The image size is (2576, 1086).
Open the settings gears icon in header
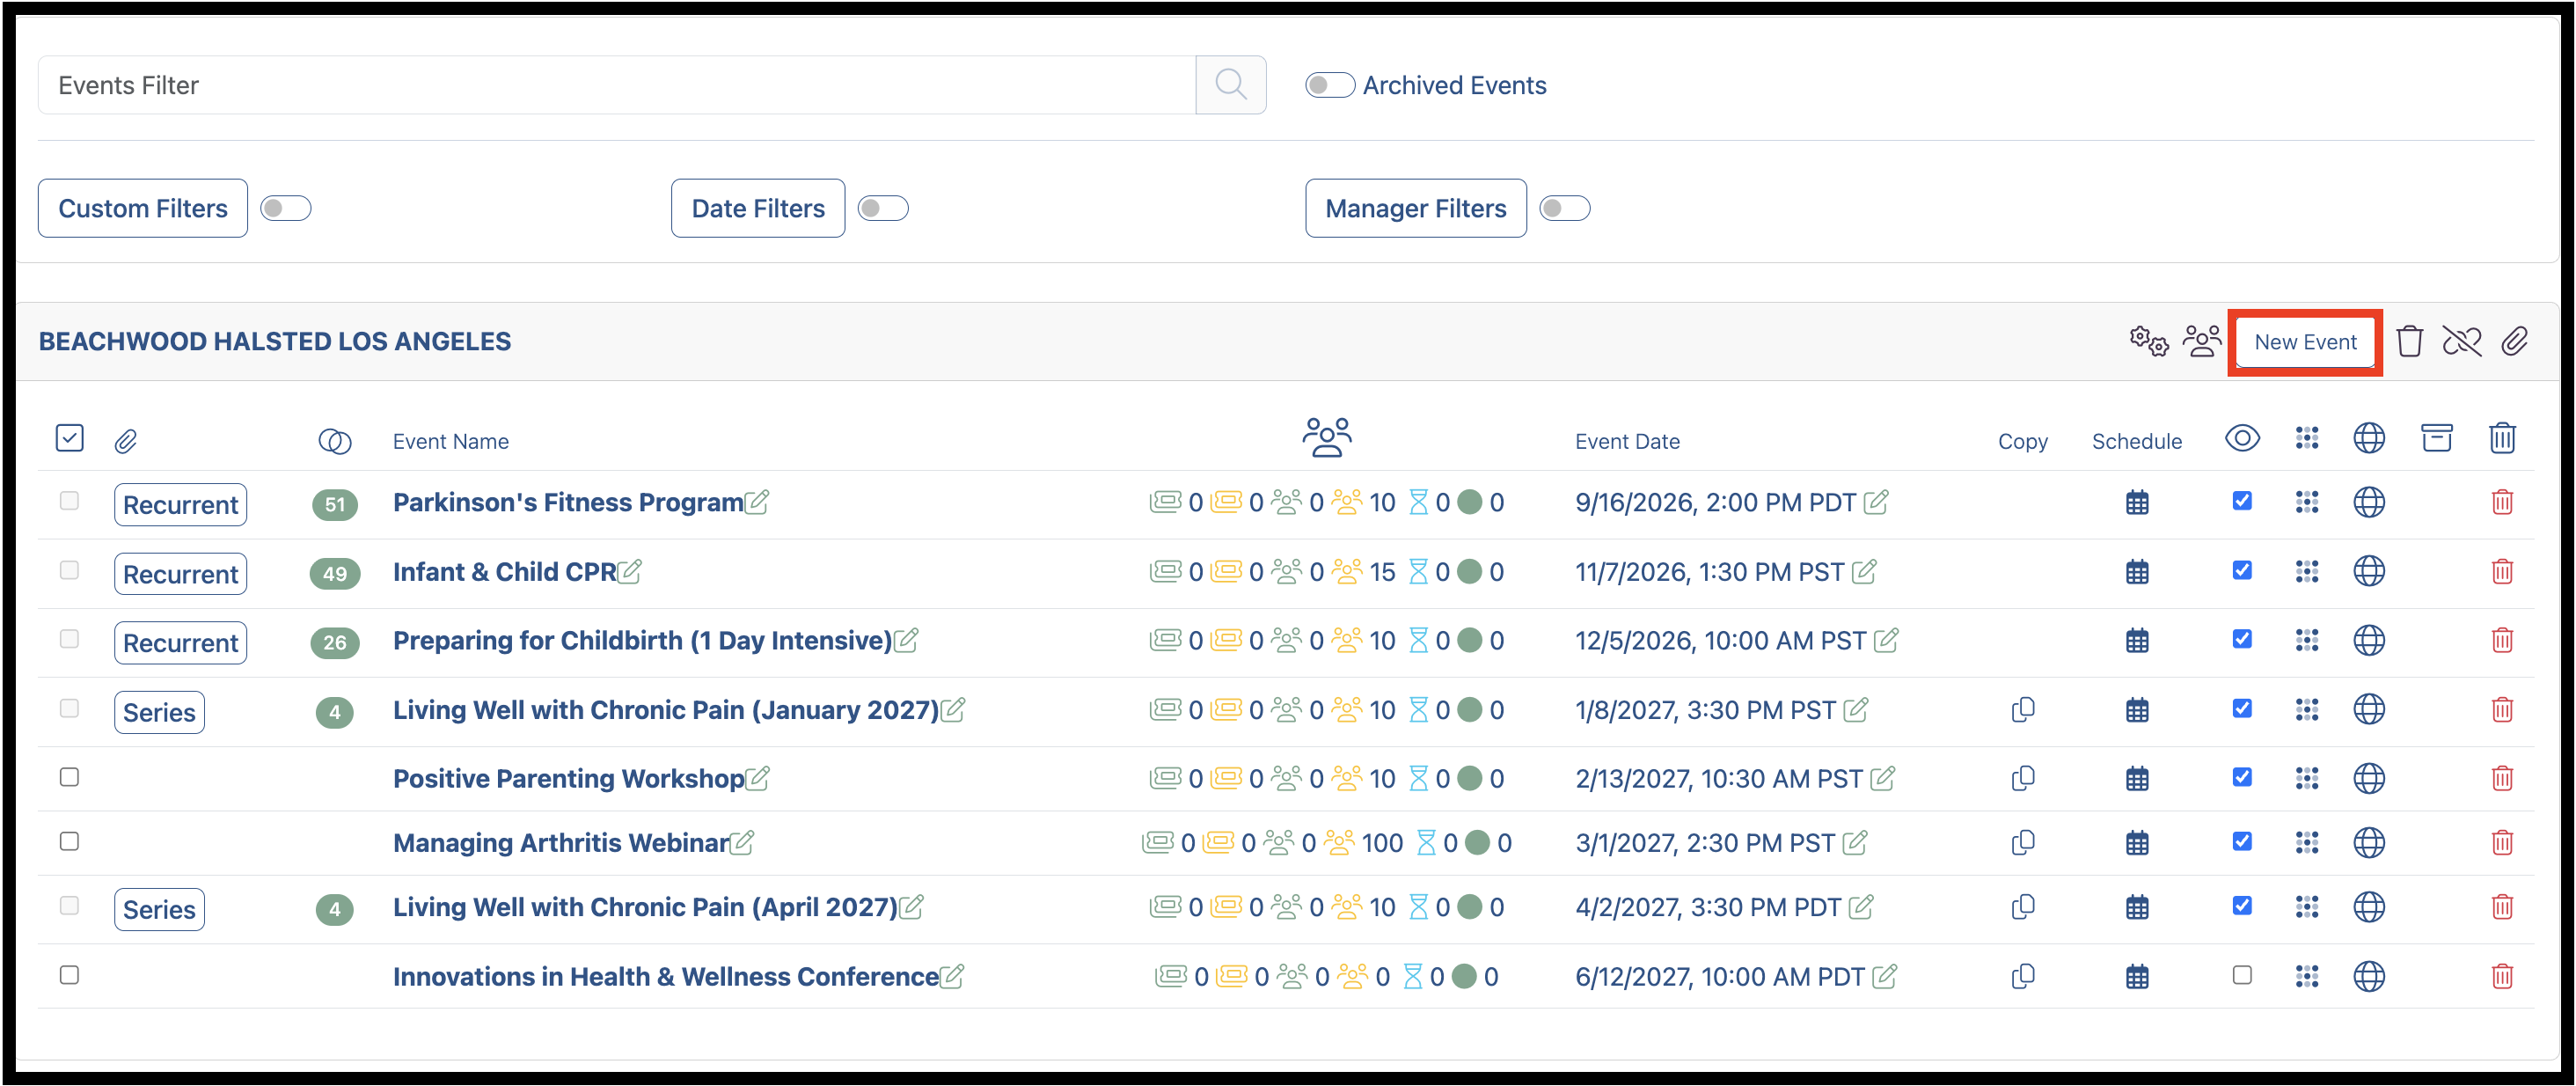coord(2149,341)
